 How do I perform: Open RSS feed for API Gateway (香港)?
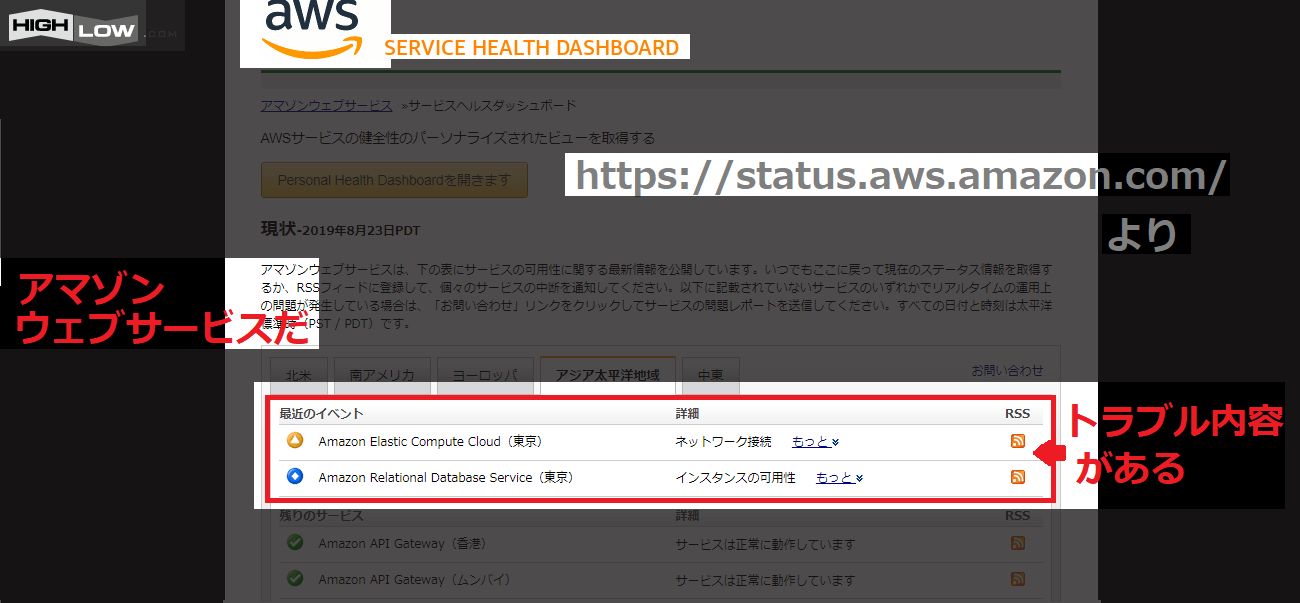tap(1018, 543)
